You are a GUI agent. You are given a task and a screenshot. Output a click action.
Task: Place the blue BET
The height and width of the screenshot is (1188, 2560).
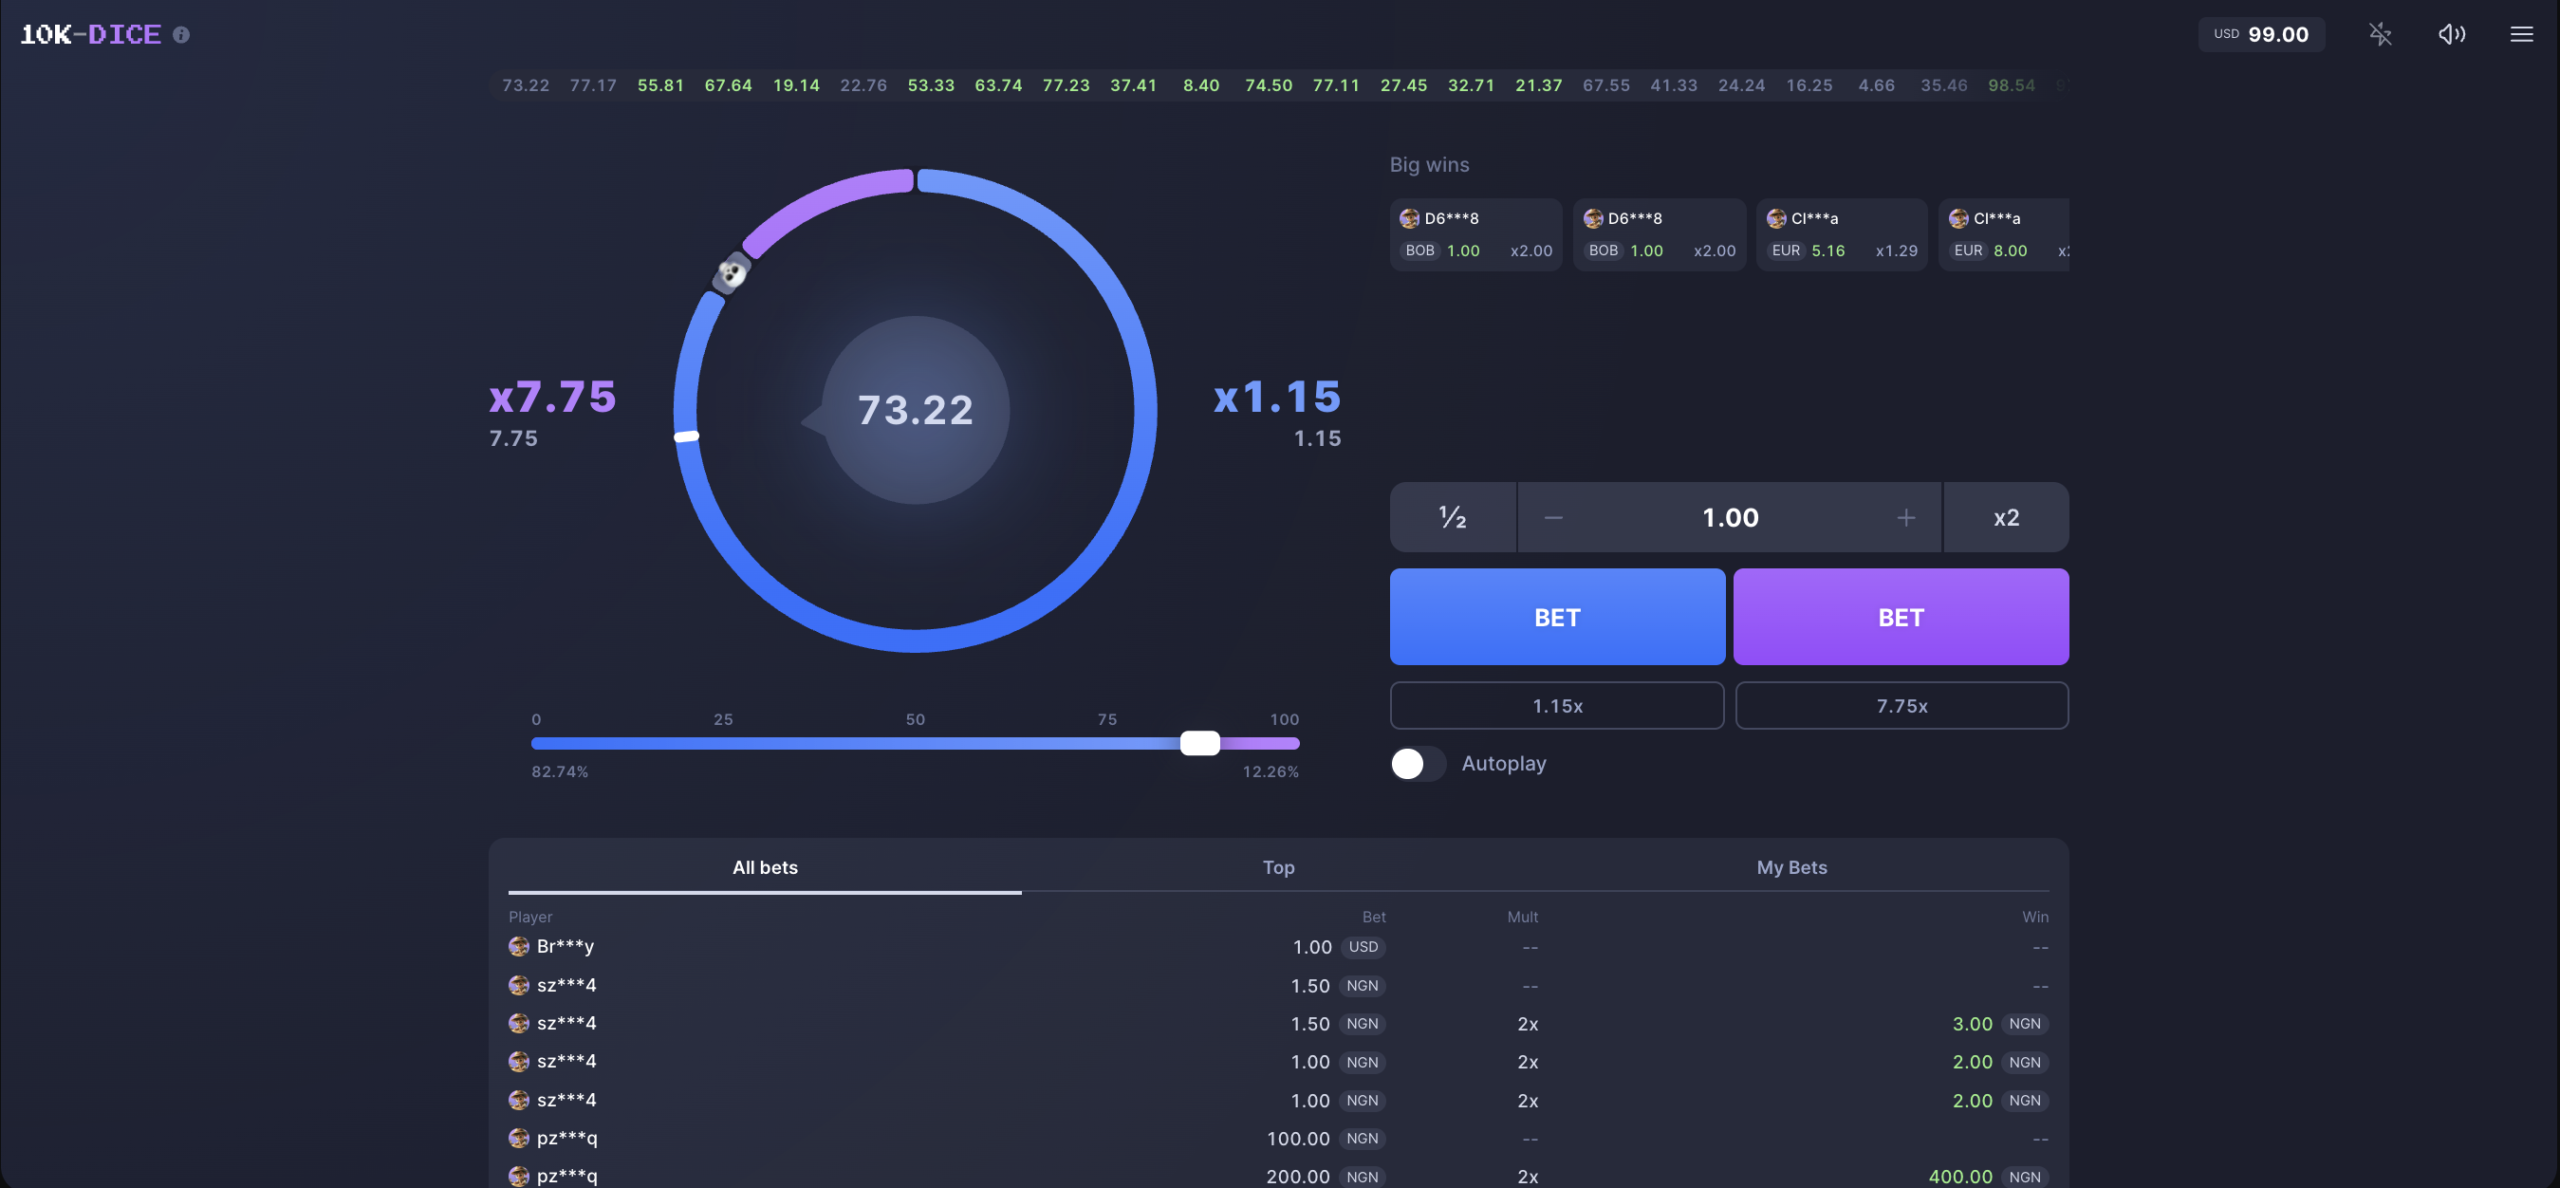[1557, 617]
